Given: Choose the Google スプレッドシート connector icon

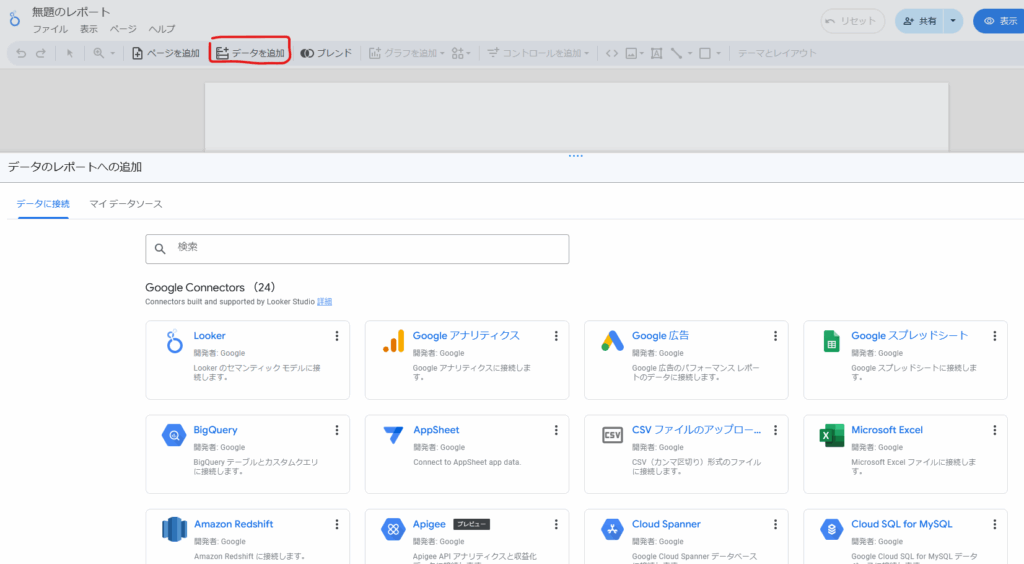Looking at the screenshot, I should [830, 341].
